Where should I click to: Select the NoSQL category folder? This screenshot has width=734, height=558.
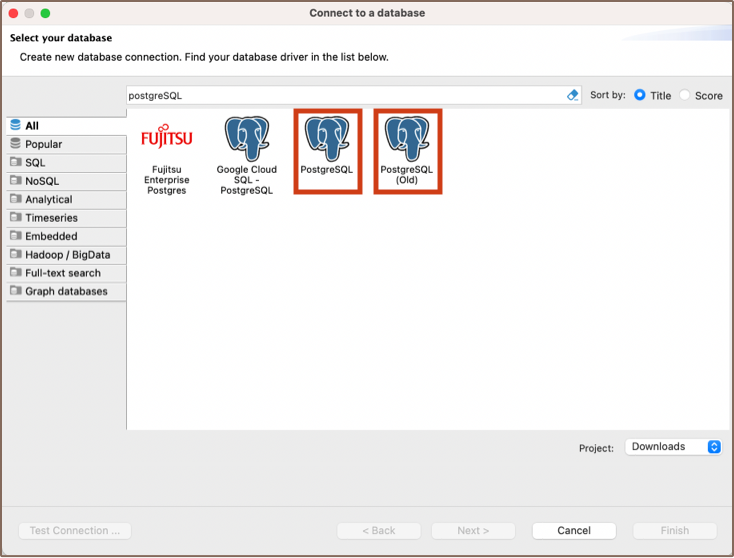point(42,181)
